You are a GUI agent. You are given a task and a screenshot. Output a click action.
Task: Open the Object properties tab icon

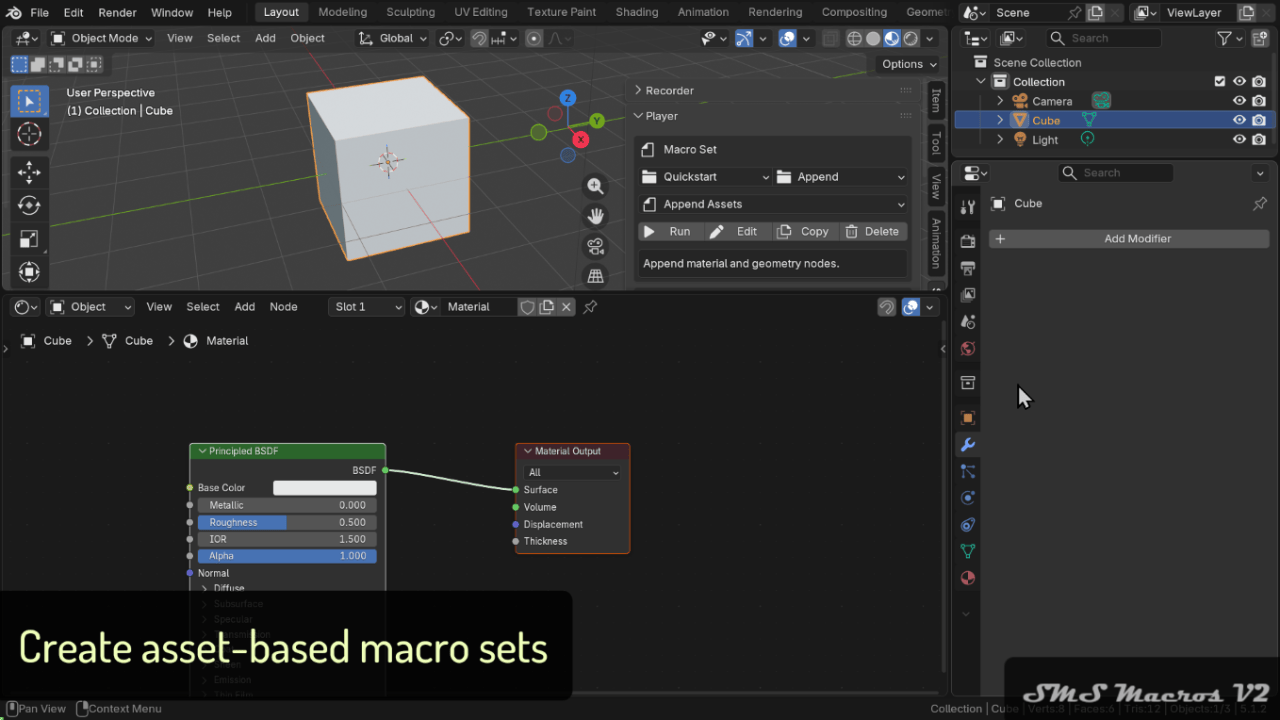coord(968,418)
